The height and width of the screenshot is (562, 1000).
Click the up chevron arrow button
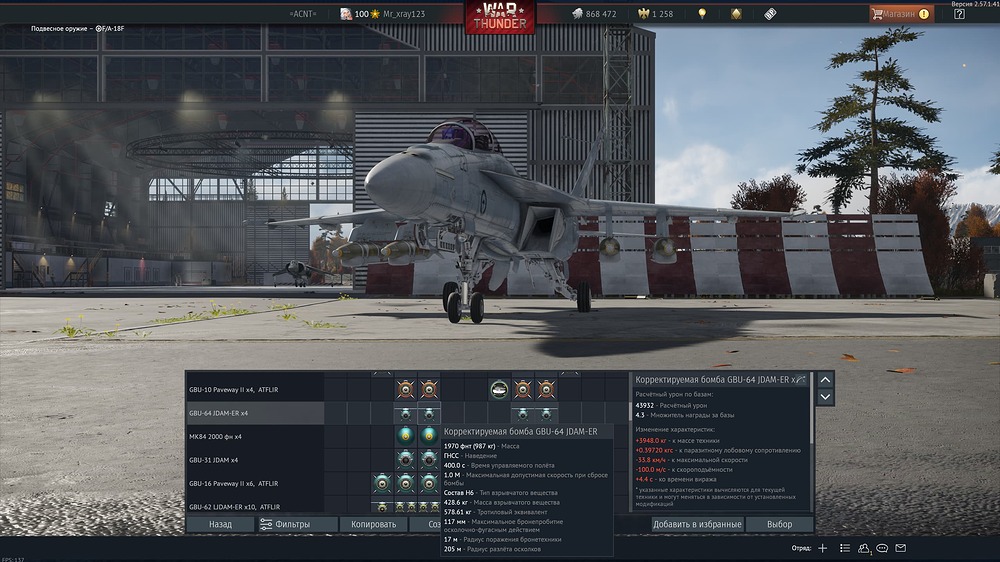point(825,380)
